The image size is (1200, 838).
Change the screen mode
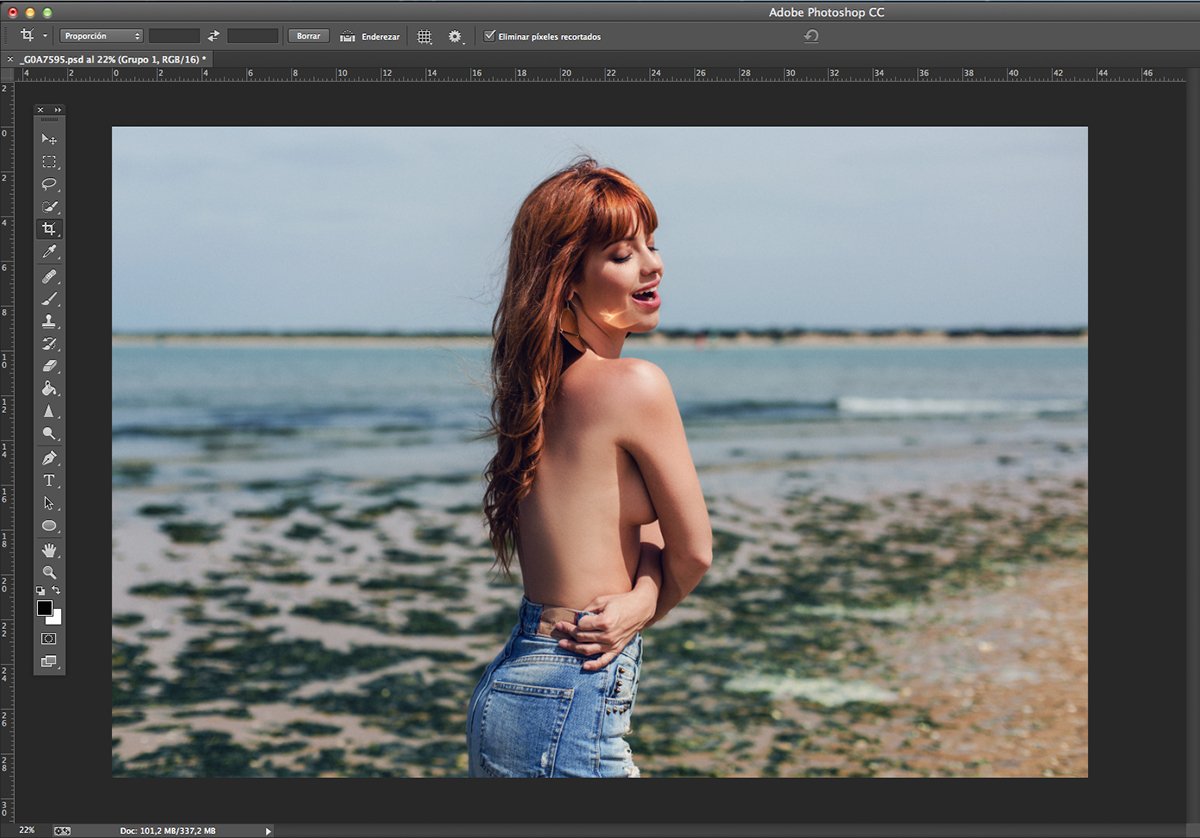click(49, 661)
